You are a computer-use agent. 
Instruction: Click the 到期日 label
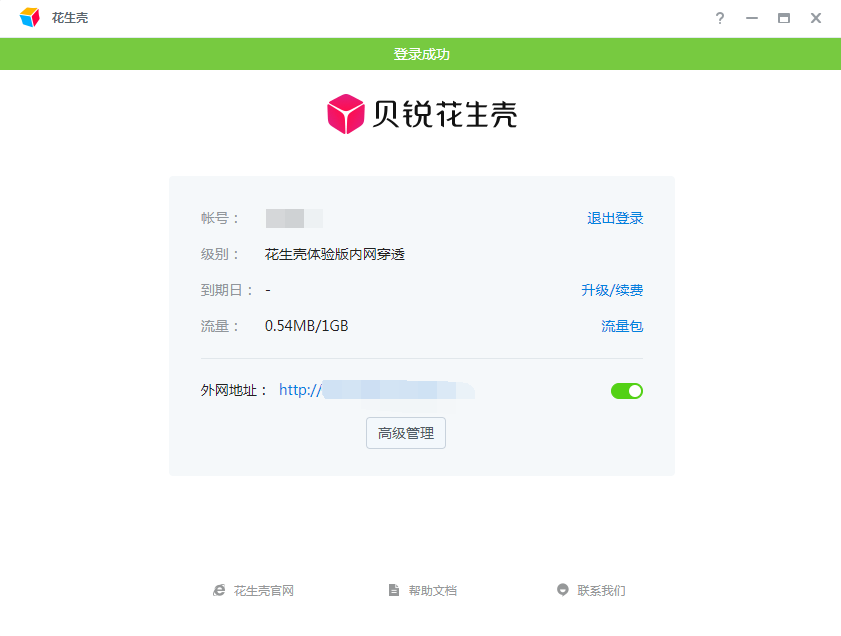226,290
